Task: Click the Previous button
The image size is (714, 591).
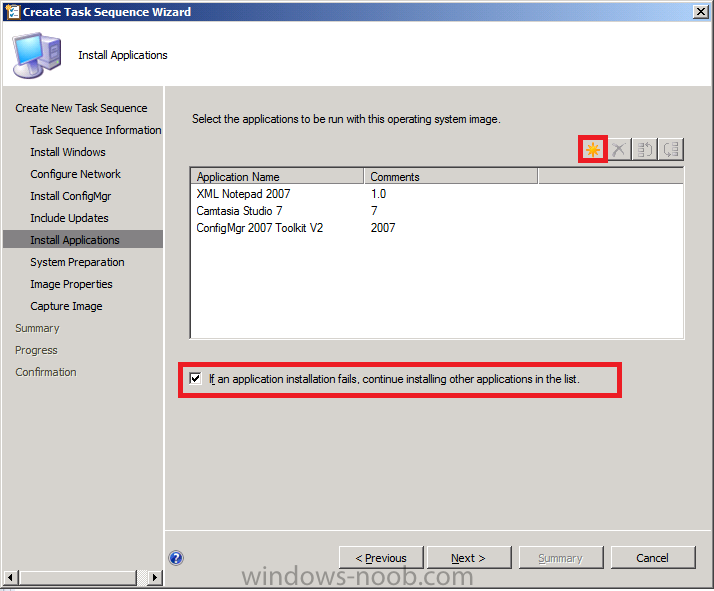Action: pyautogui.click(x=381, y=558)
